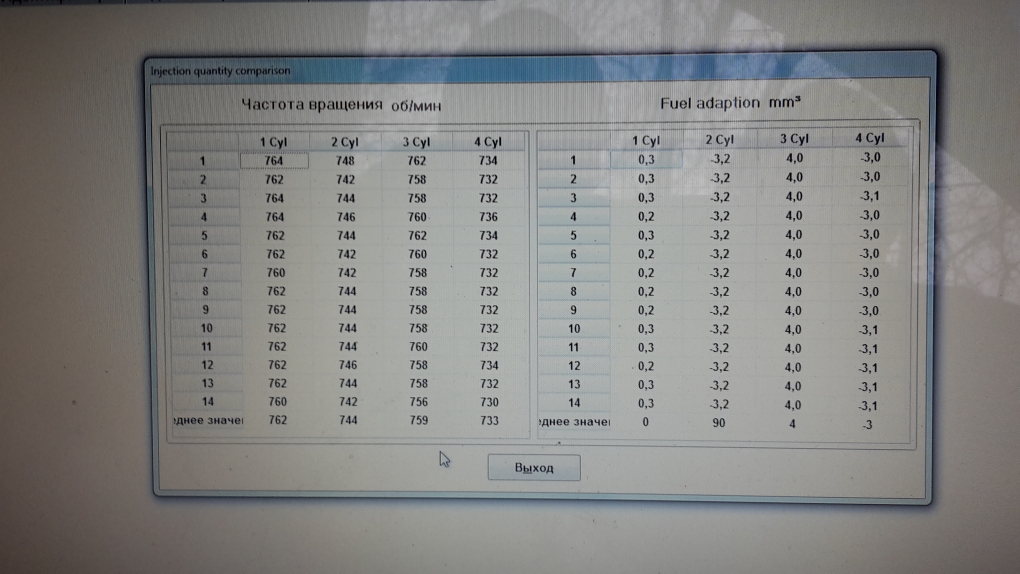Click the Выход exit button

(x=533, y=468)
